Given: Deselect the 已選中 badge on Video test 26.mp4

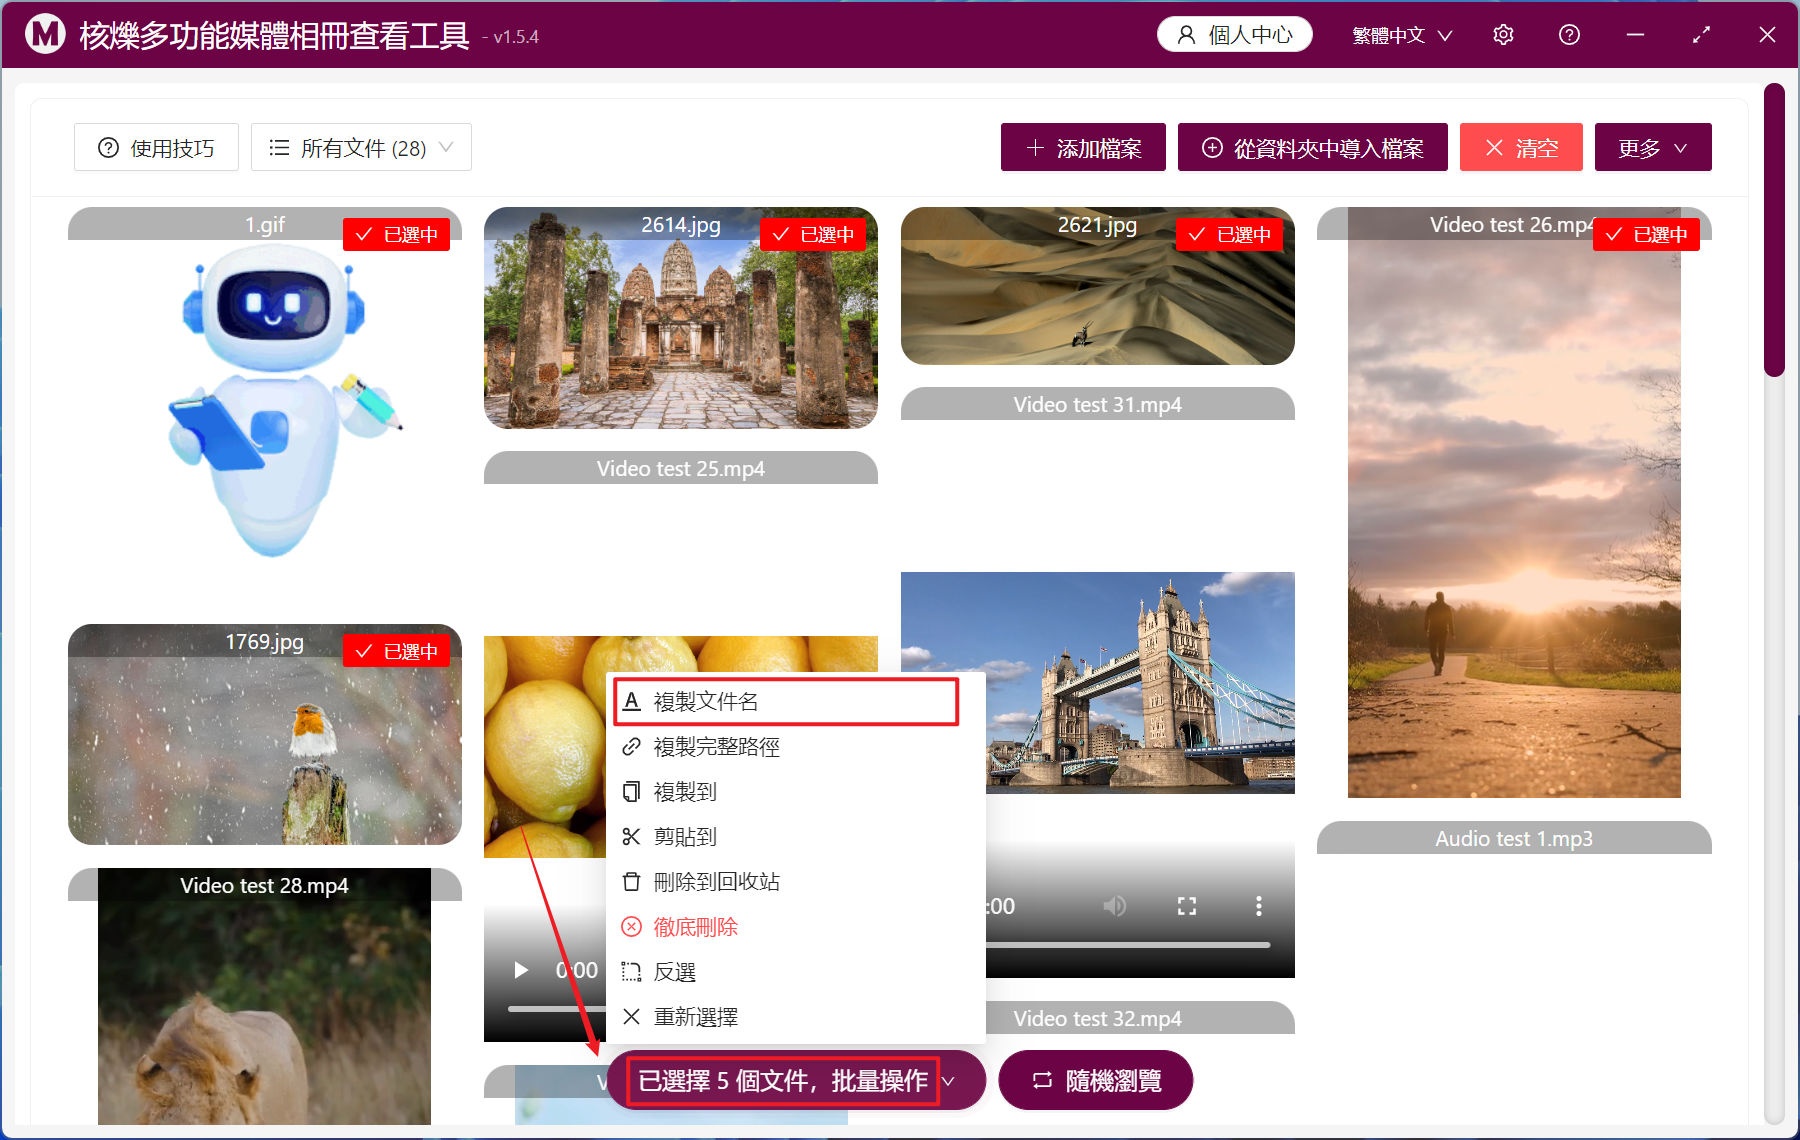Looking at the screenshot, I should pyautogui.click(x=1647, y=235).
